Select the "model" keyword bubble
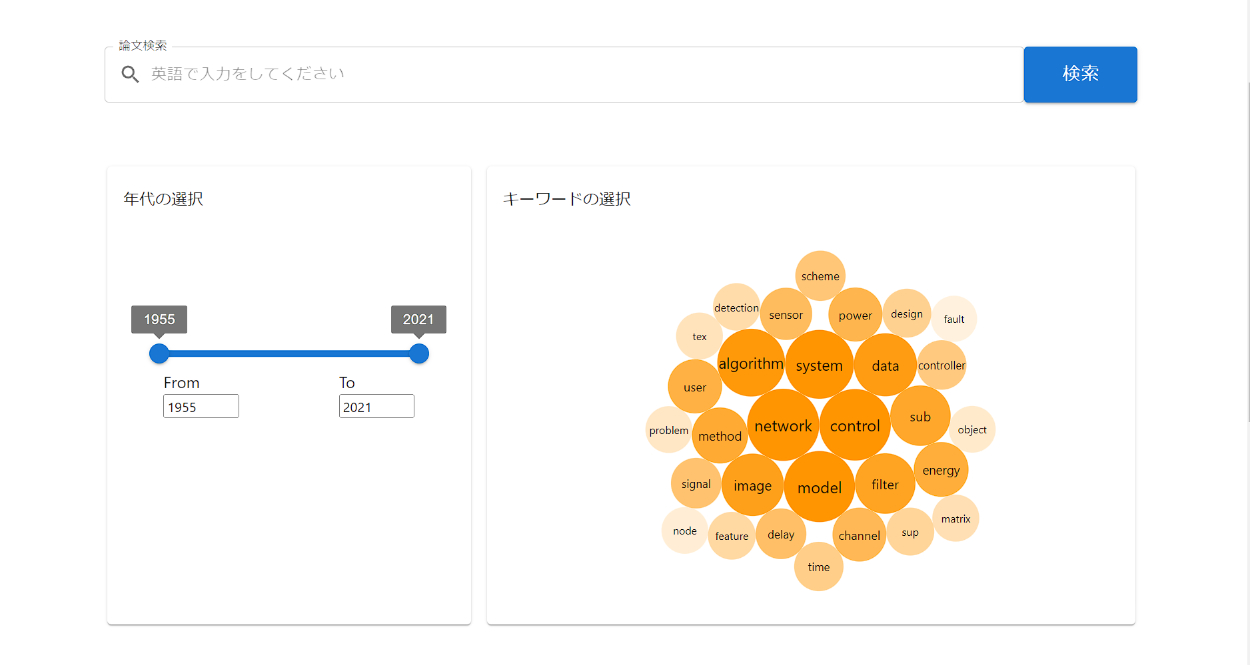The image size is (1250, 665). [x=819, y=487]
